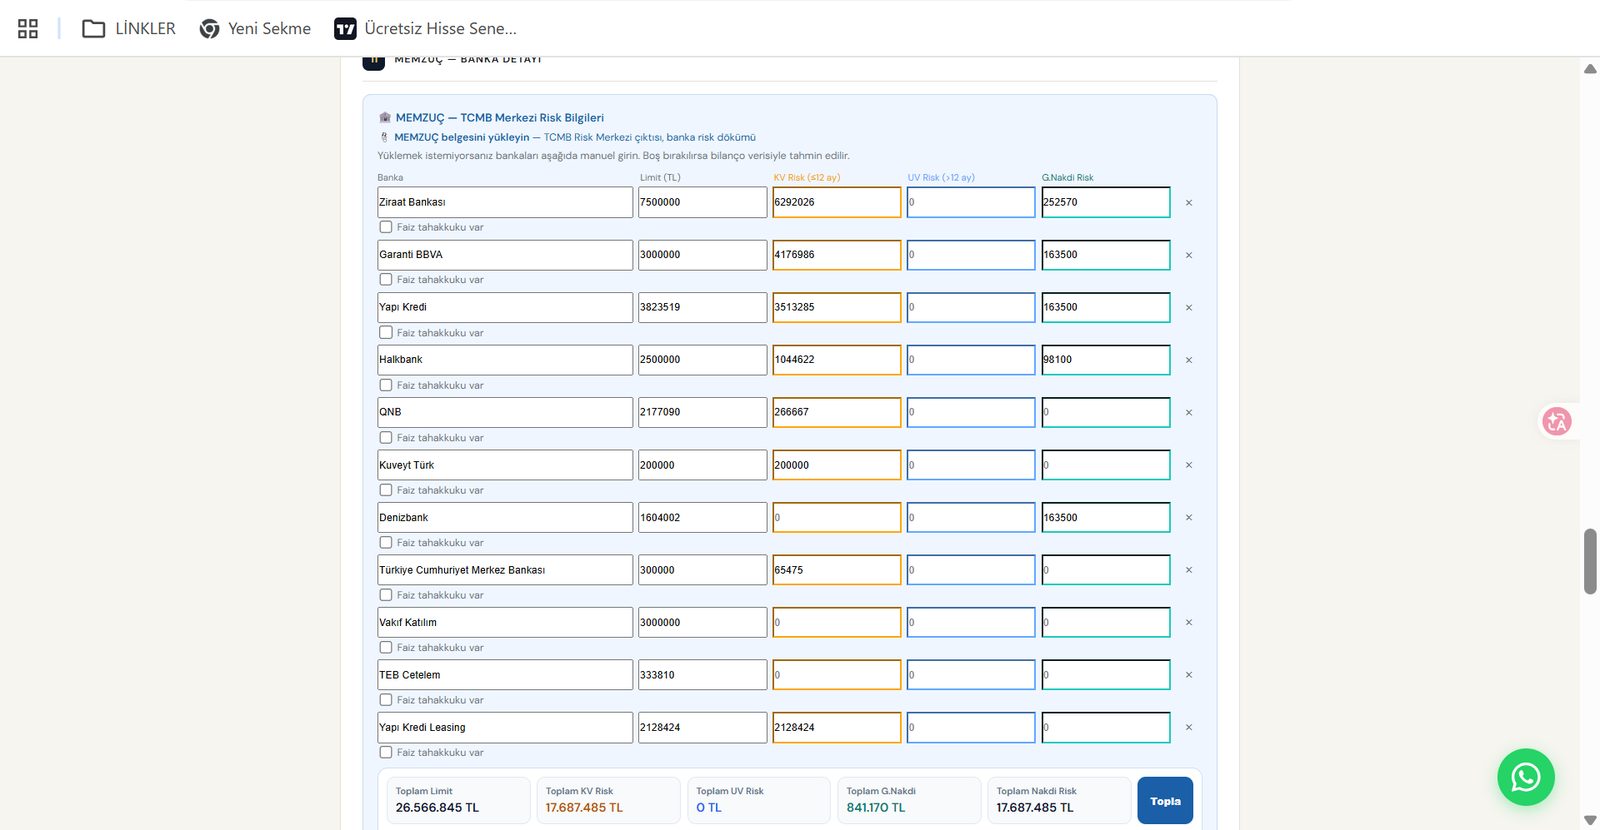Click the Toplam G.Nakdi value 841.170 TL
Screen dimensions: 1600x830
pyautogui.click(x=875, y=808)
